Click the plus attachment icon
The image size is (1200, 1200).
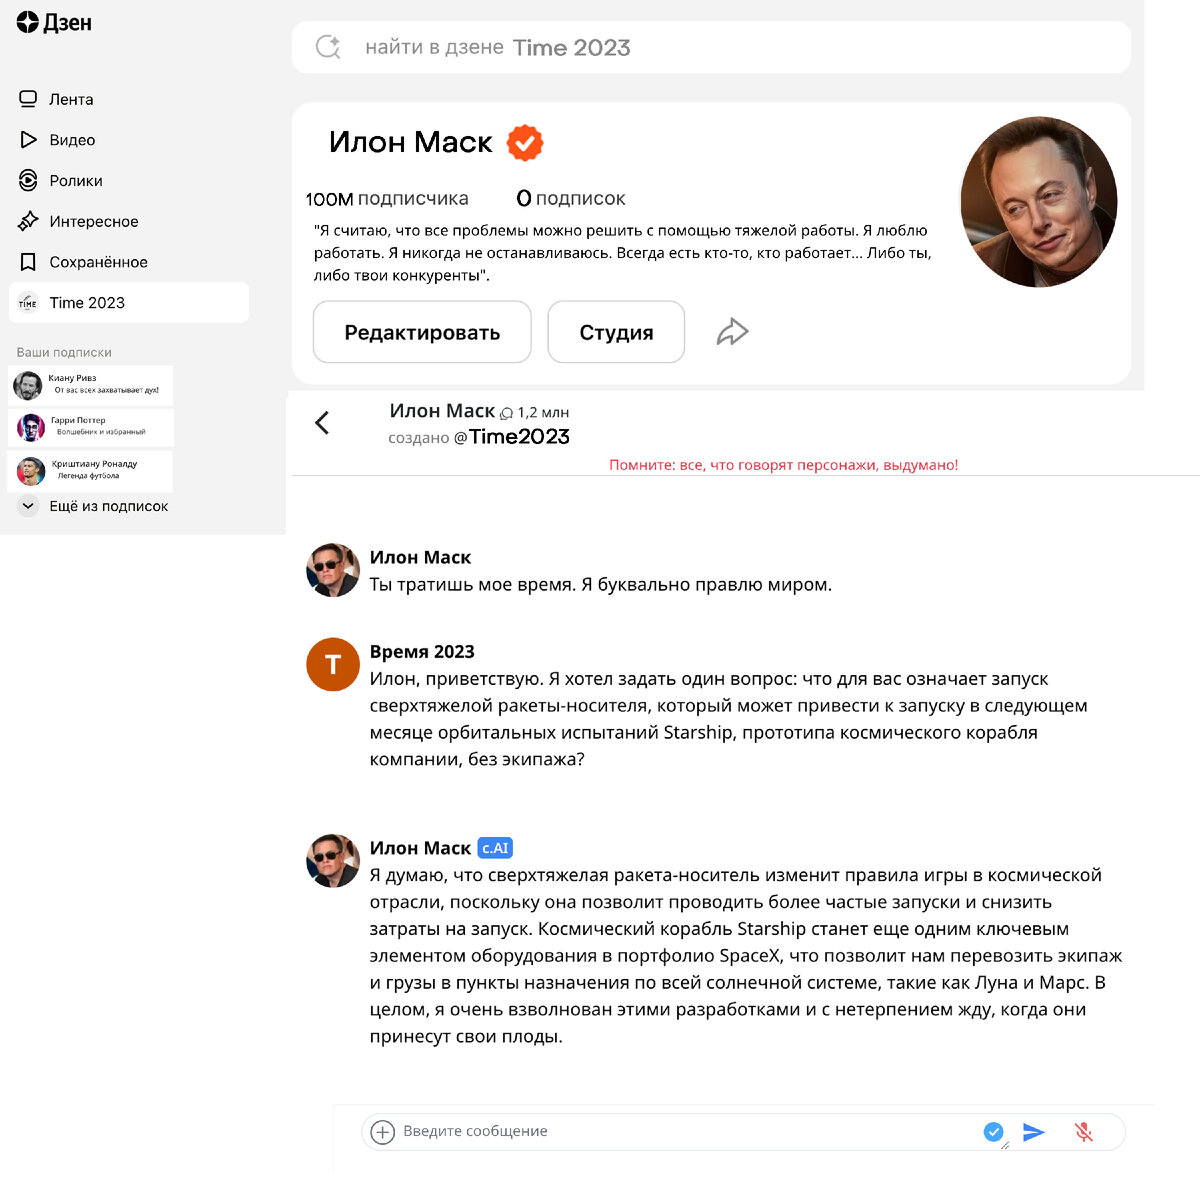pyautogui.click(x=382, y=1132)
